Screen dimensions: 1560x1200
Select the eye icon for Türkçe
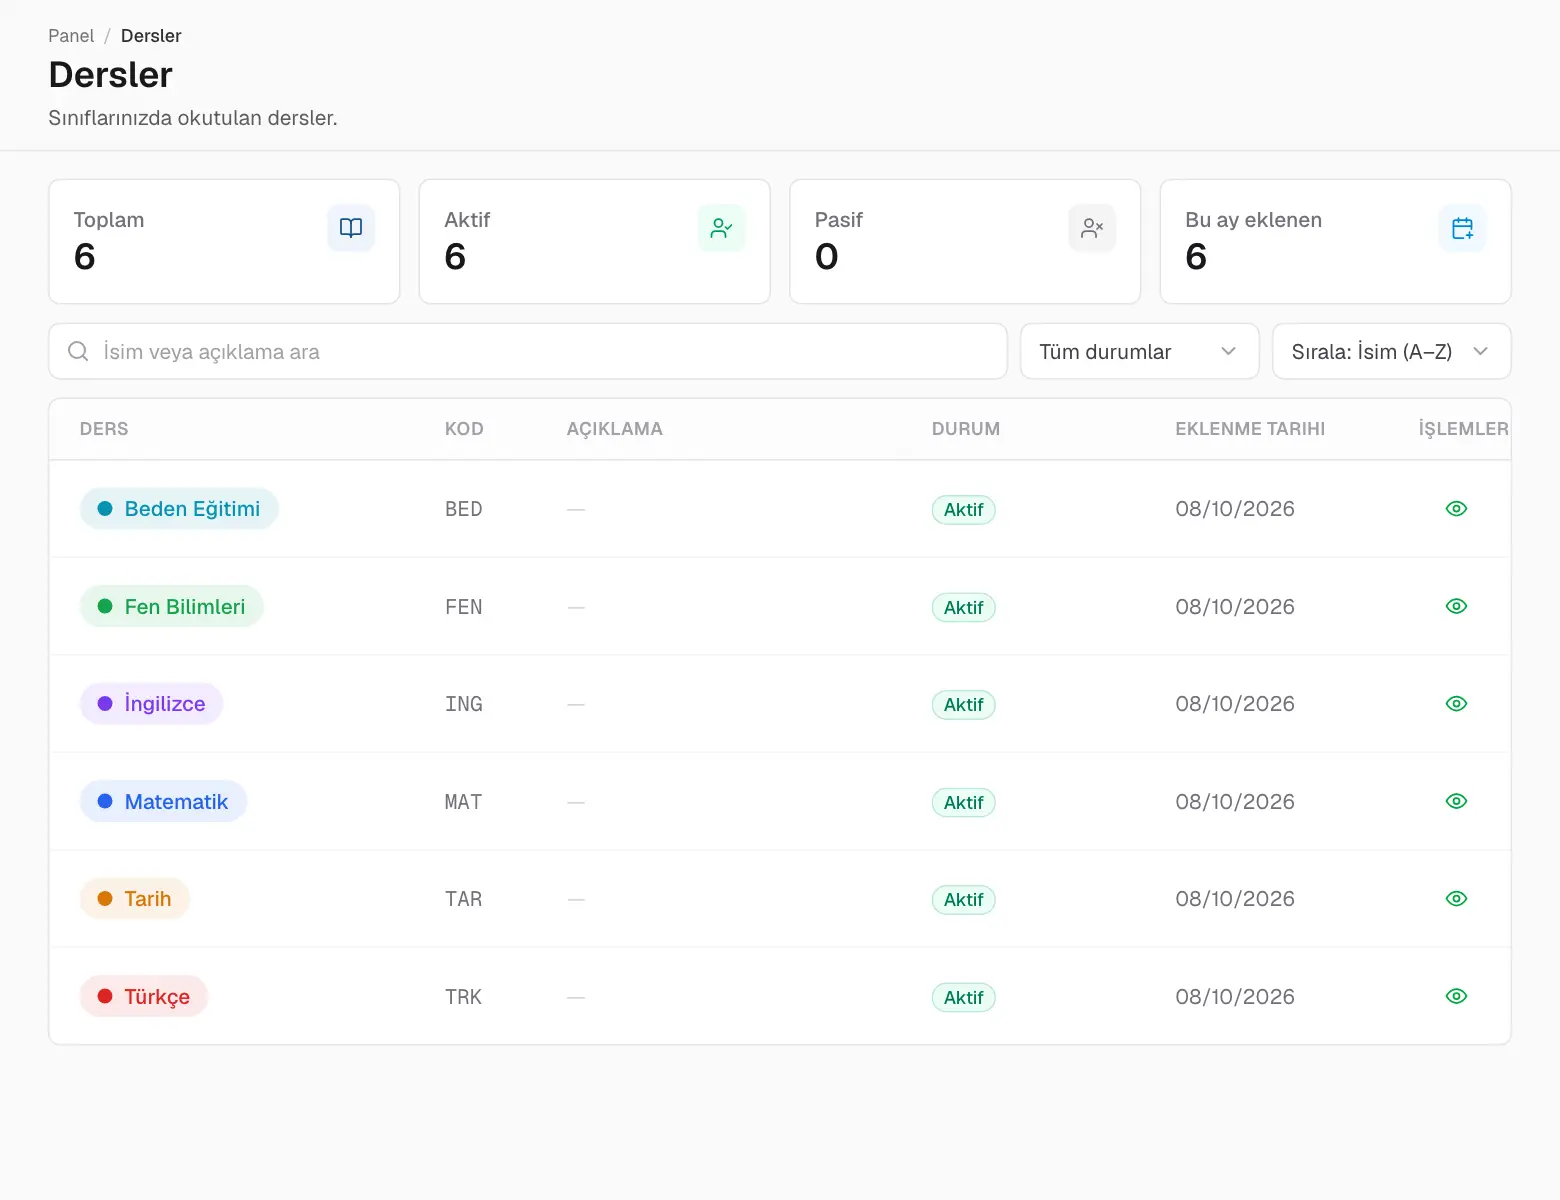(1457, 996)
